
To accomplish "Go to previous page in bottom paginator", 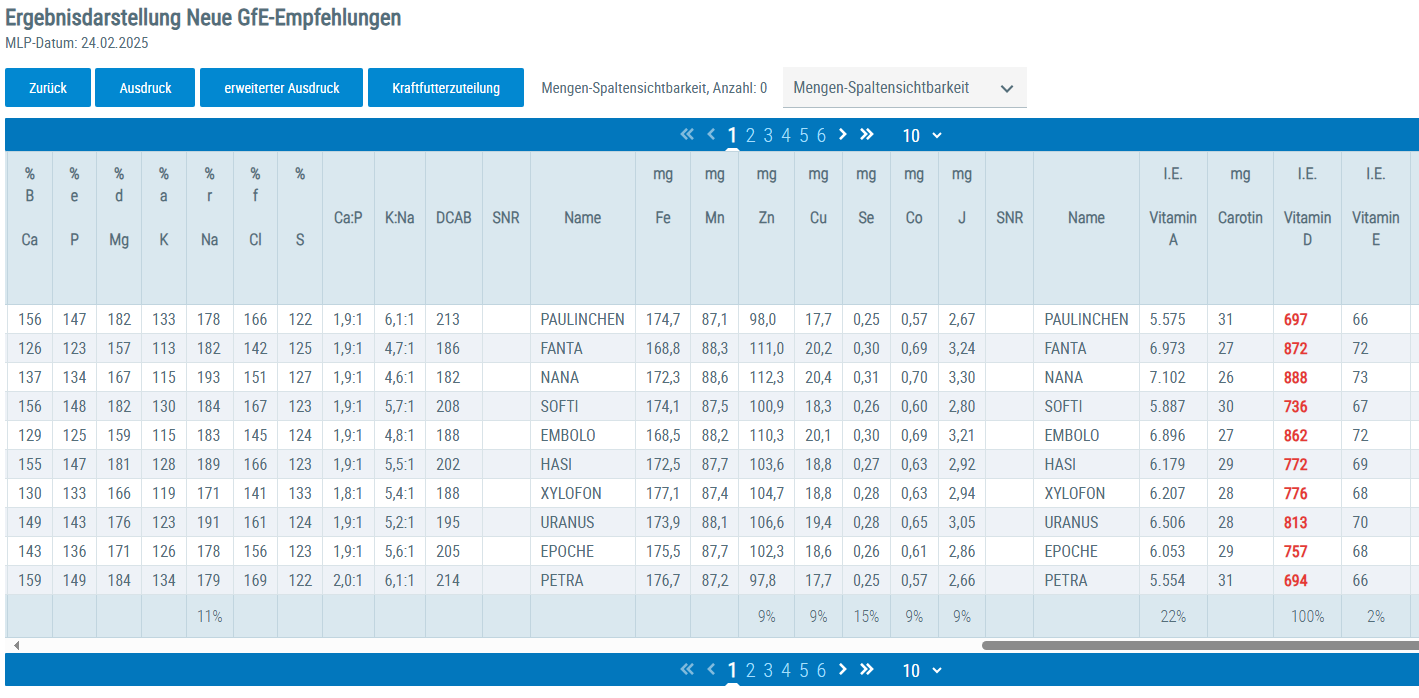I will coord(711,670).
